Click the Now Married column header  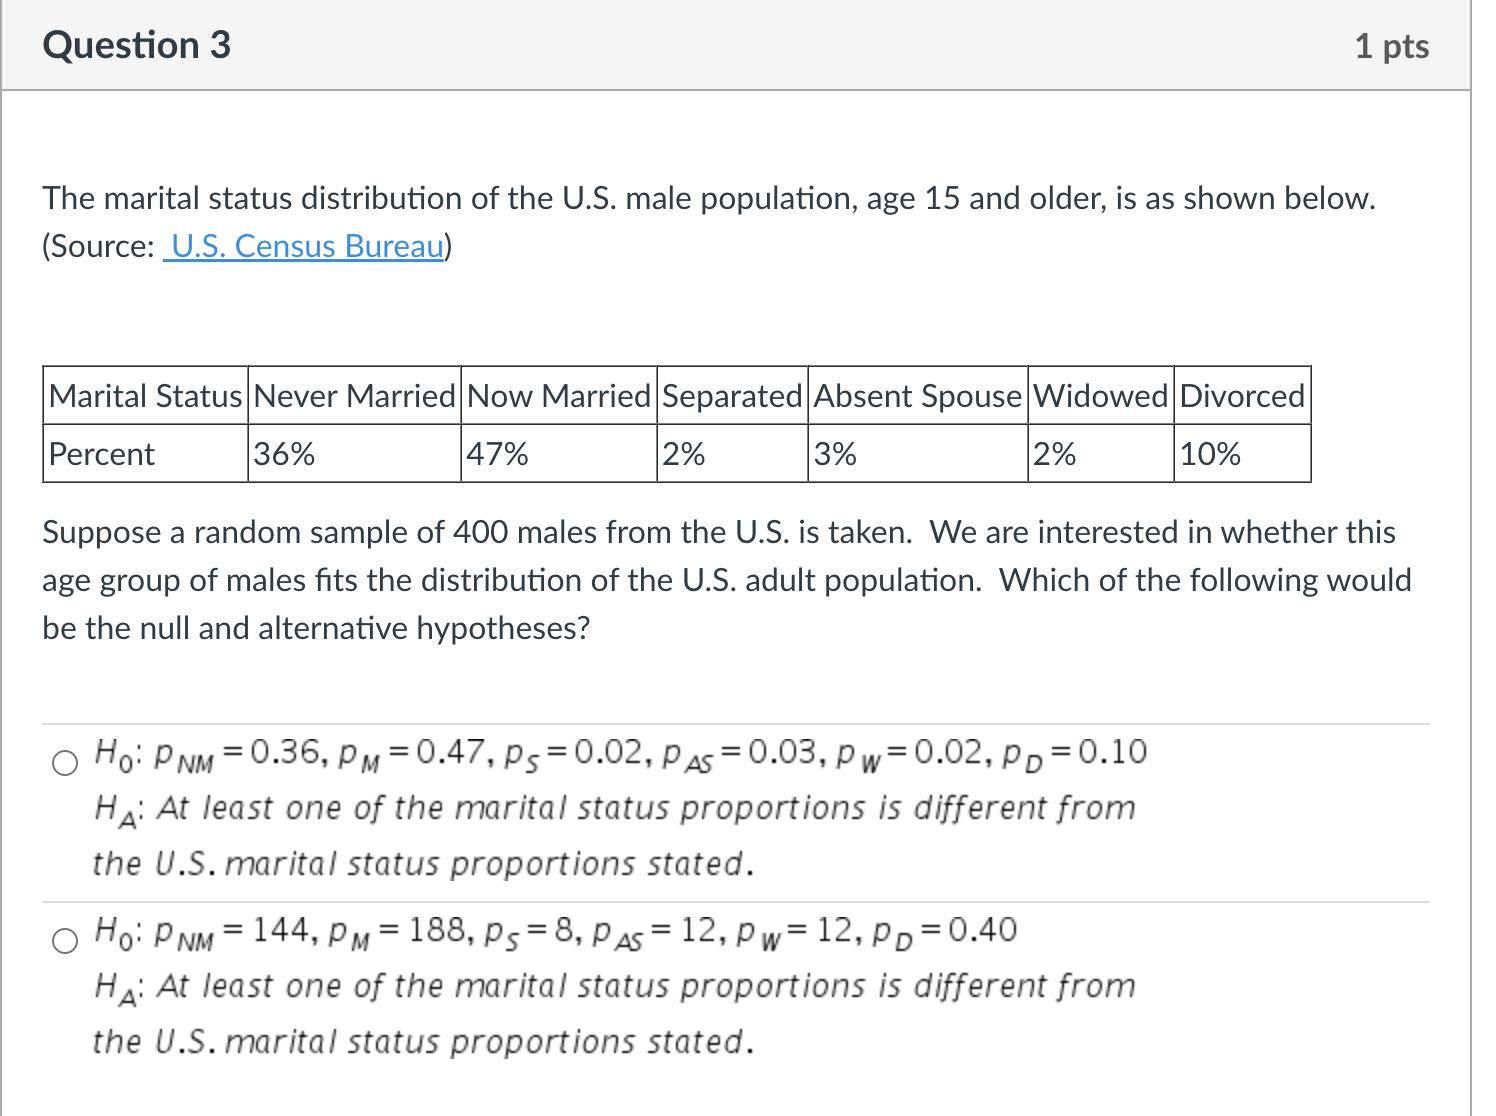click(557, 396)
